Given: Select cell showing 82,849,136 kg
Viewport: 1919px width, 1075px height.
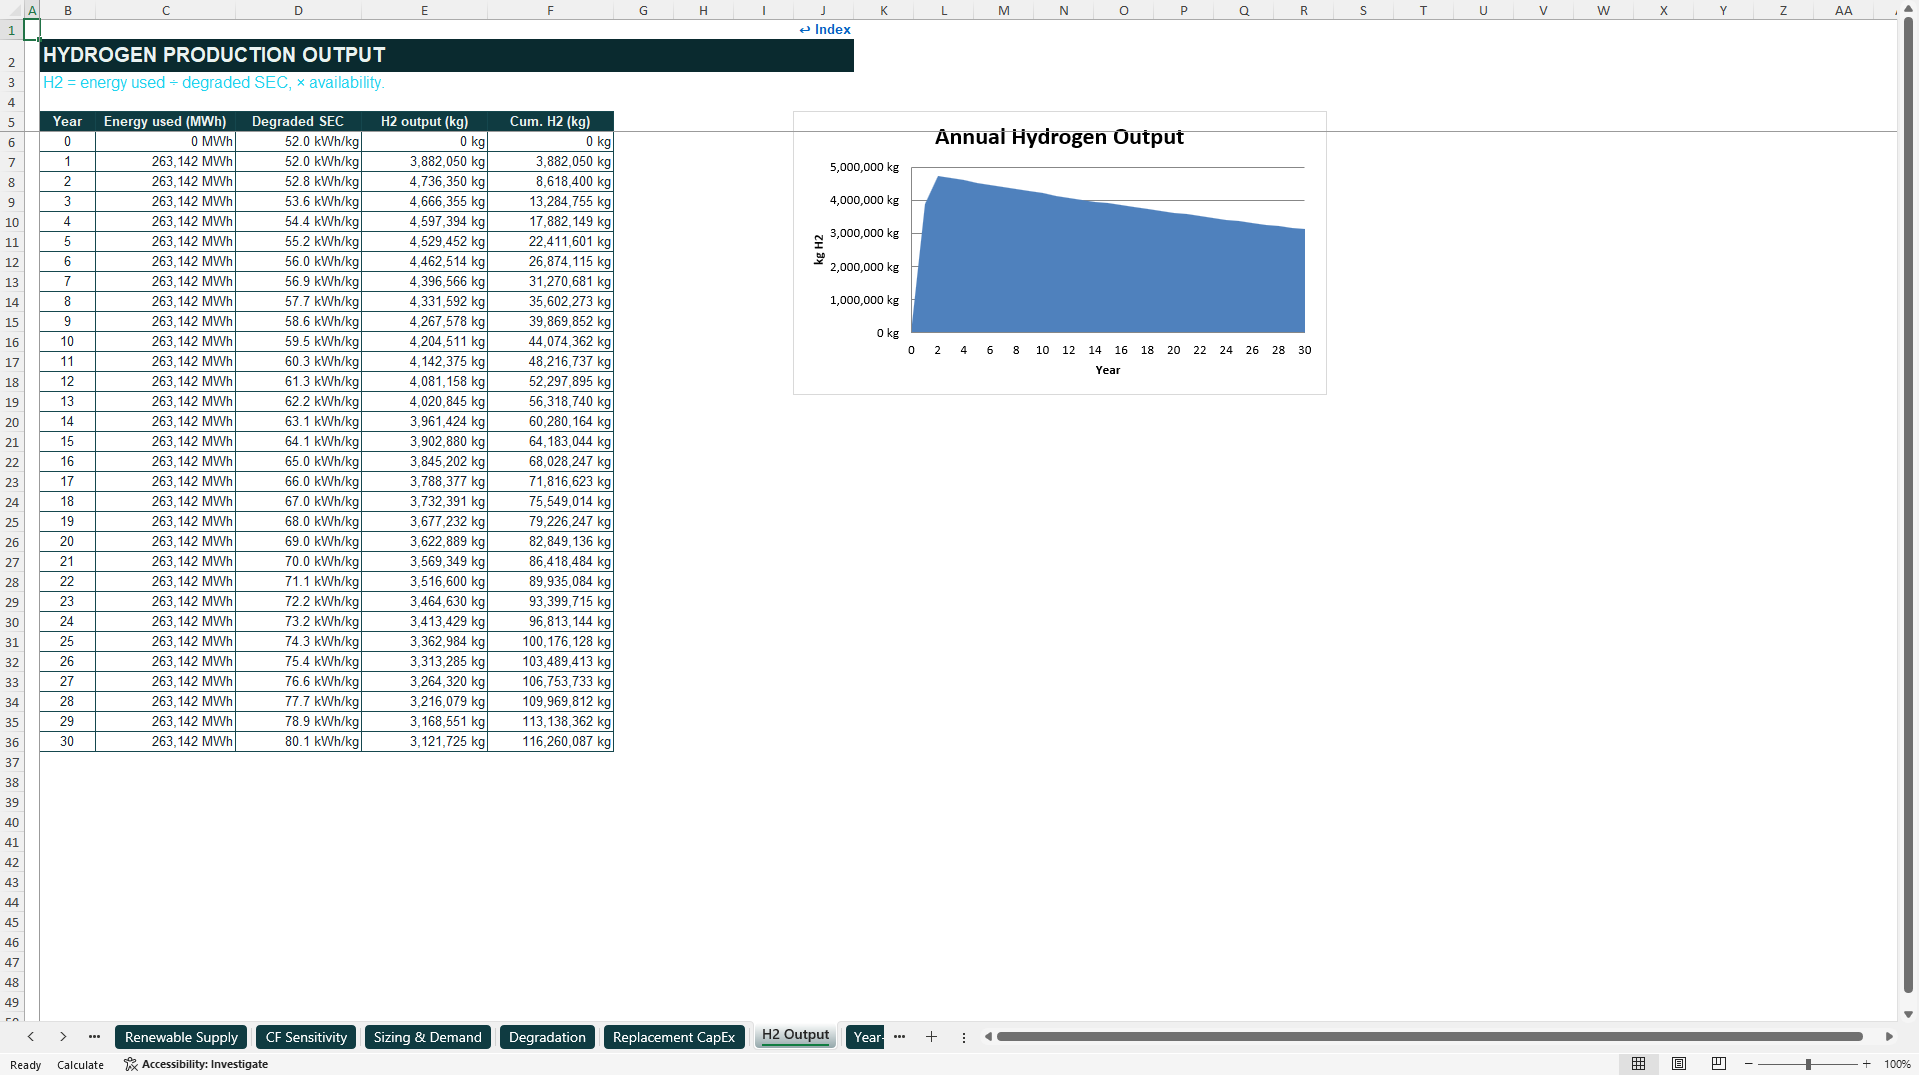Looking at the screenshot, I should click(x=550, y=541).
